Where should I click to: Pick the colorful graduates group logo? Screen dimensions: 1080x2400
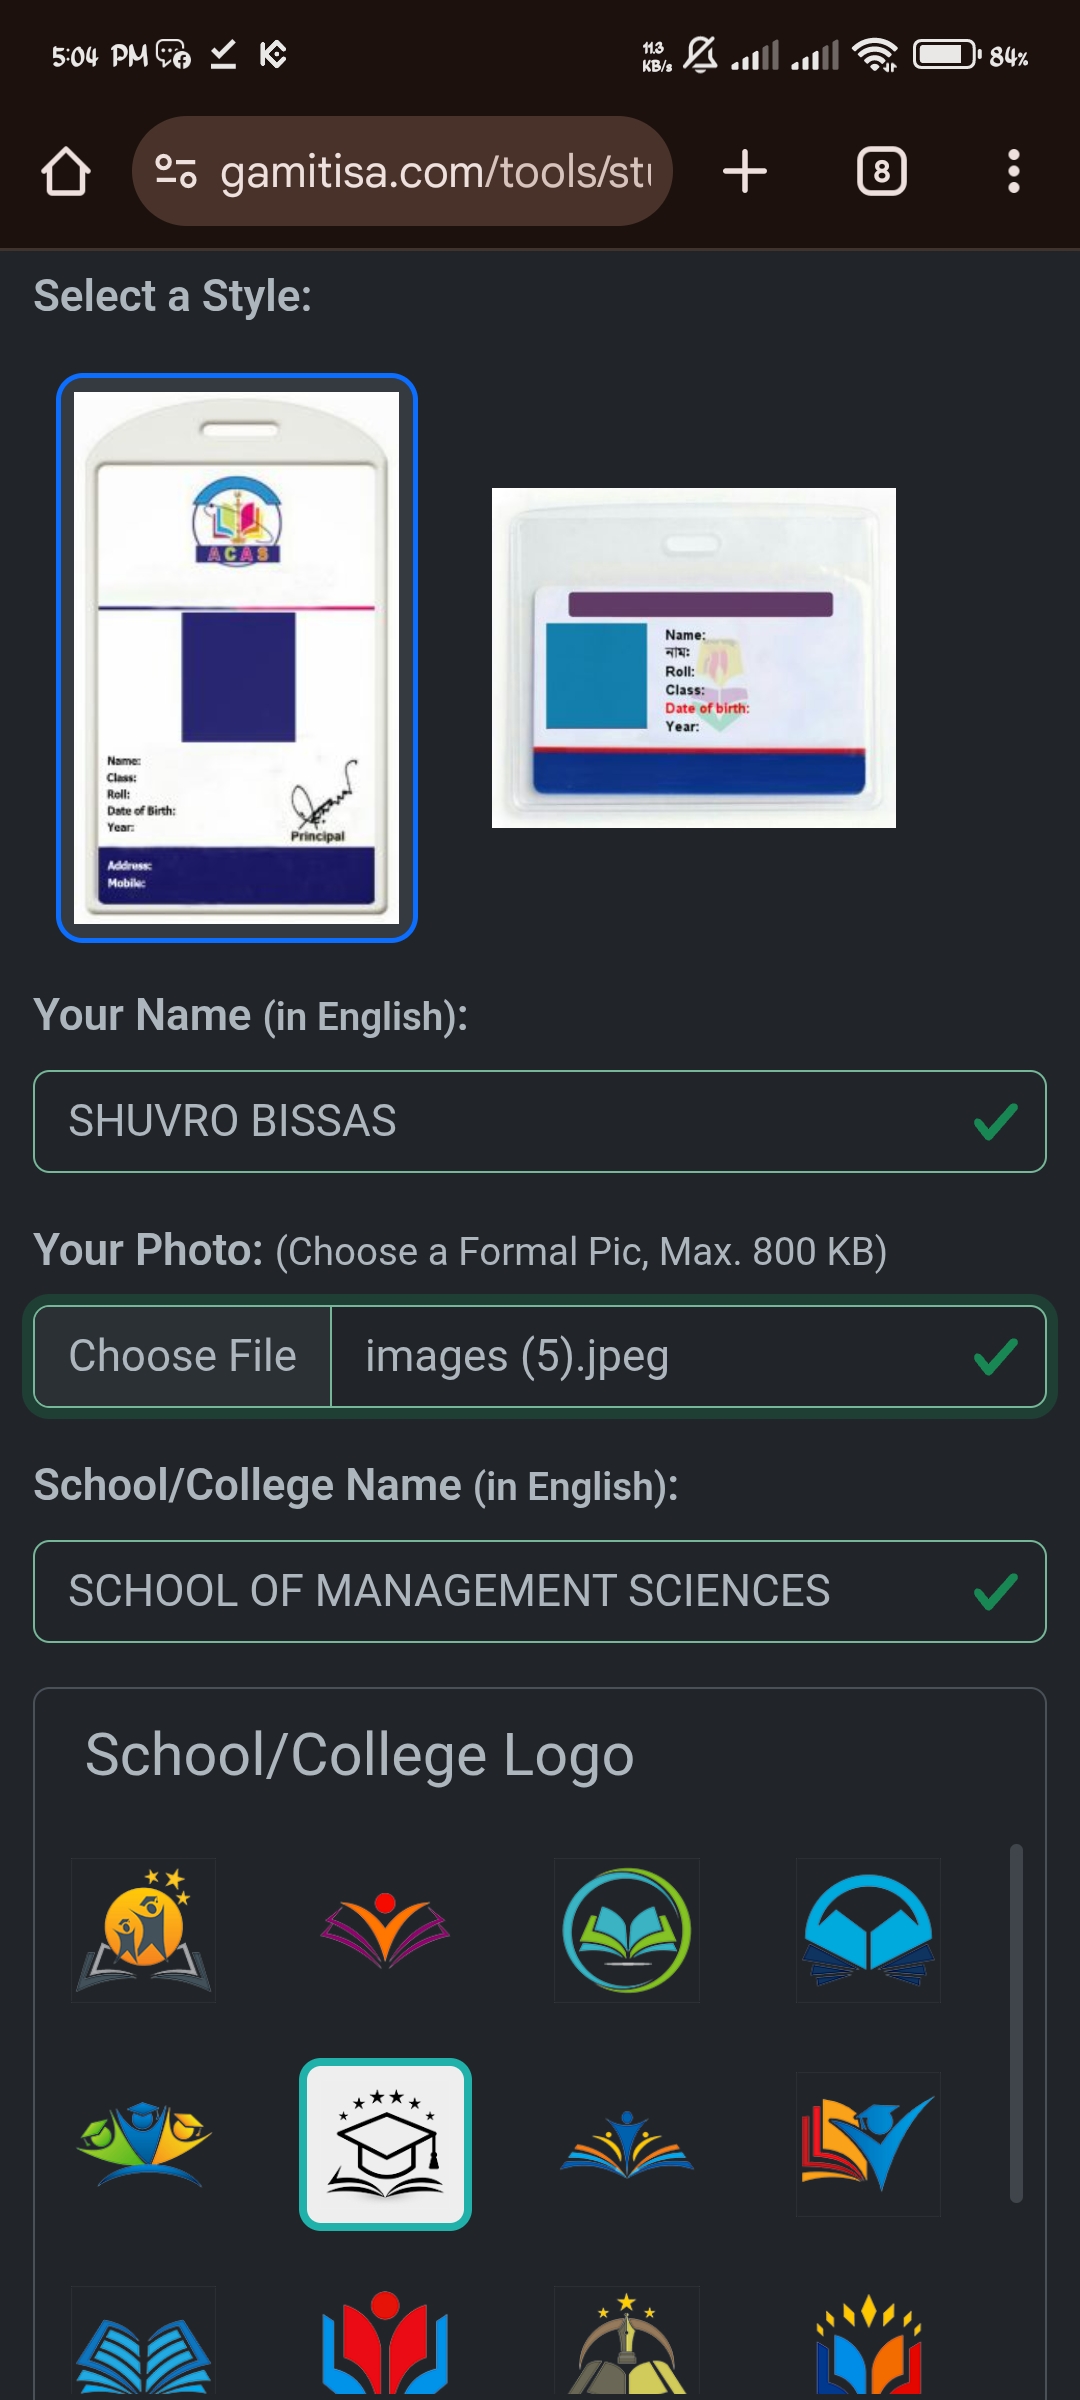(x=144, y=2144)
